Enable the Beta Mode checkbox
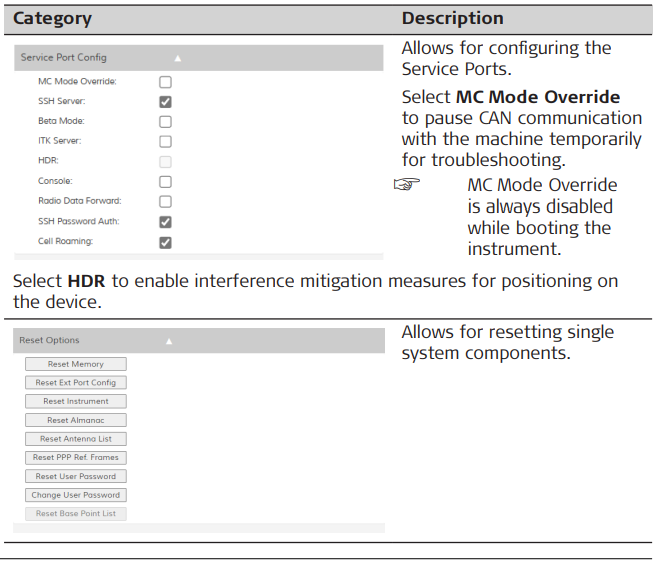 [165, 122]
